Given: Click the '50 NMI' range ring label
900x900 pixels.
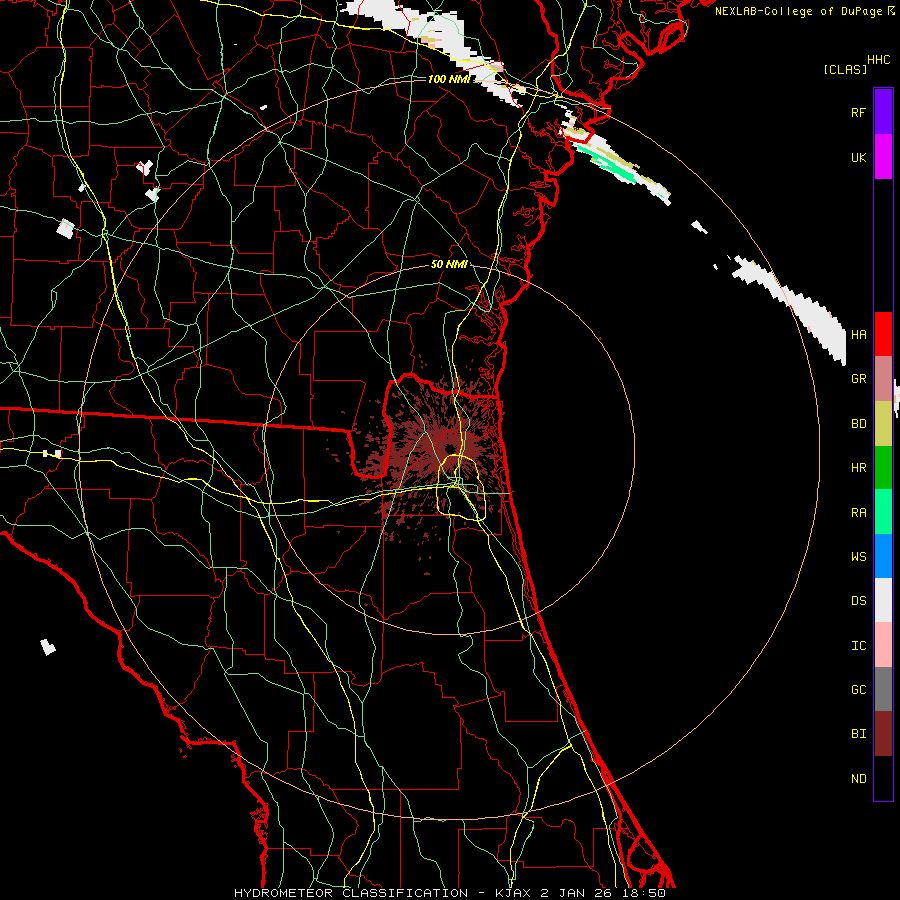Looking at the screenshot, I should pyautogui.click(x=448, y=264).
